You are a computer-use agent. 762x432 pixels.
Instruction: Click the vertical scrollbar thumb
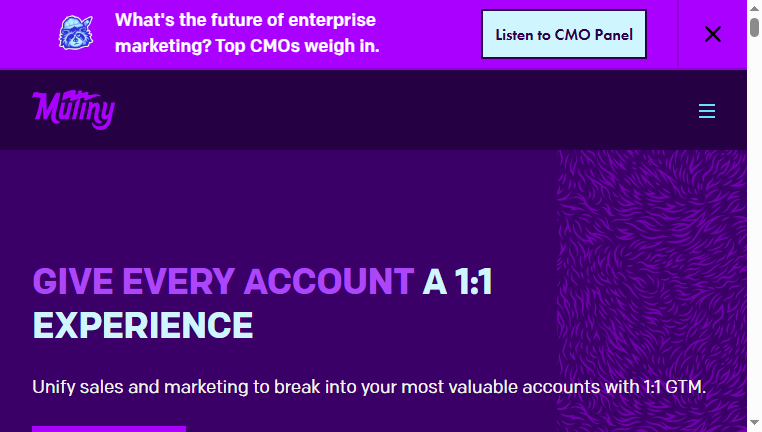754,27
